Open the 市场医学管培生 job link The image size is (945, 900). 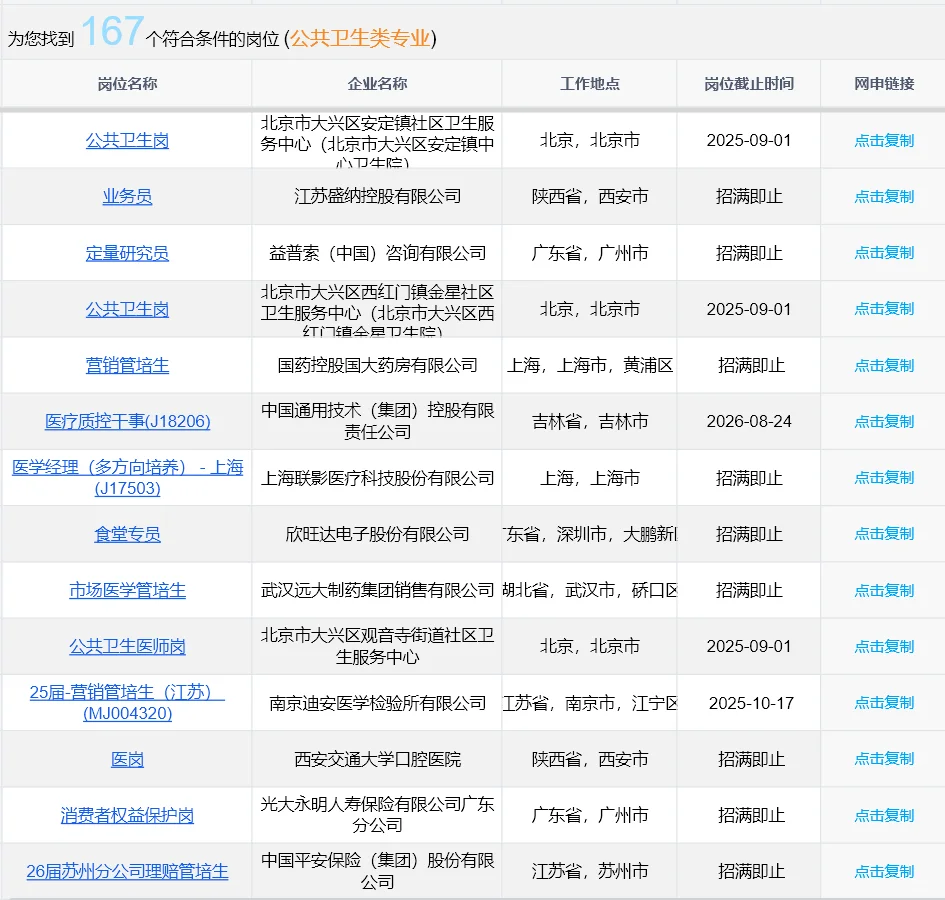[x=127, y=590]
